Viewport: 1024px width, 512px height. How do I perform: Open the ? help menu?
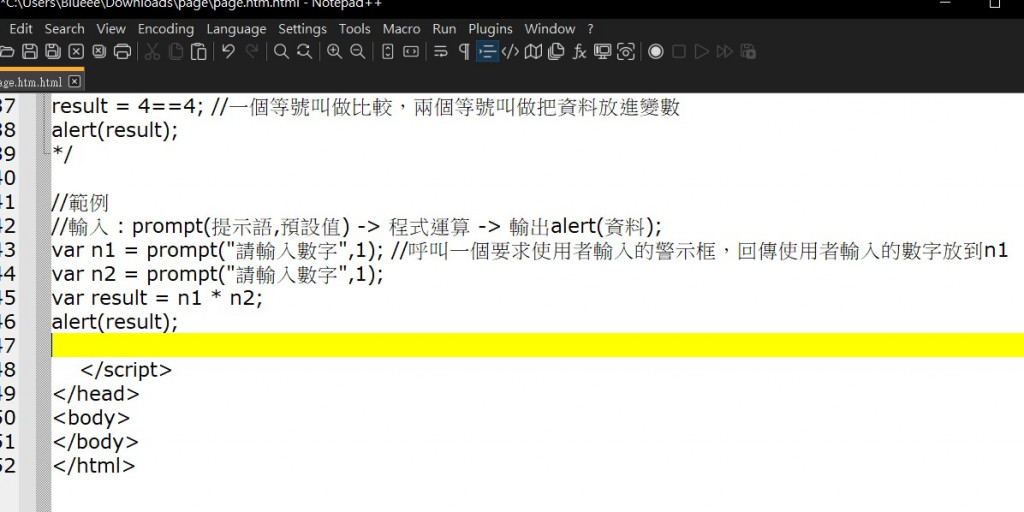(590, 29)
